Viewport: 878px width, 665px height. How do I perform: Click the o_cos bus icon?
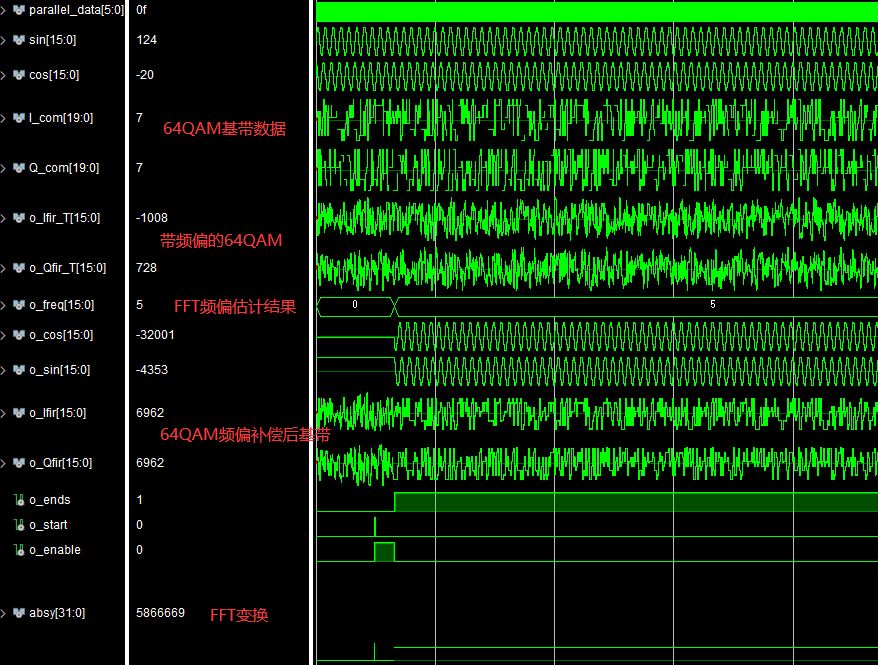point(19,335)
